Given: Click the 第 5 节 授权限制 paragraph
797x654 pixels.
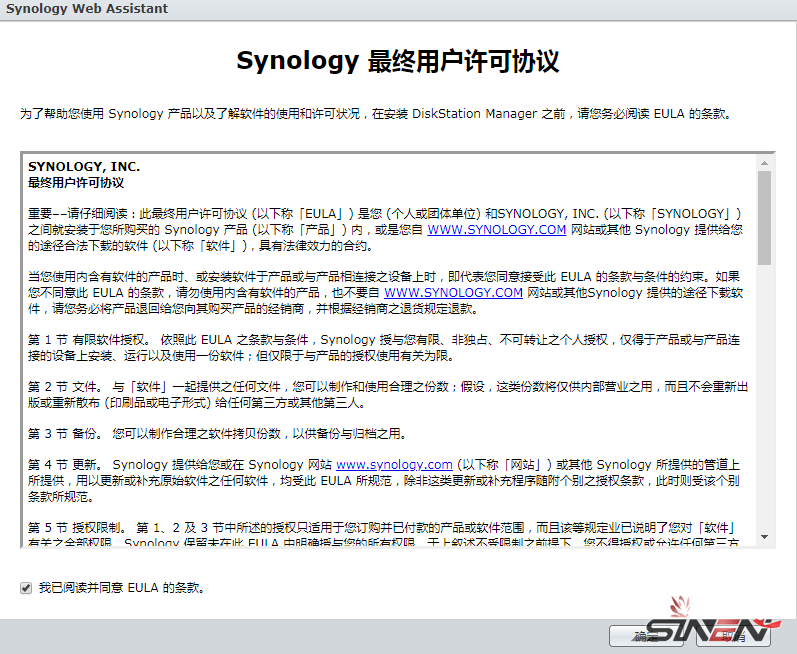Looking at the screenshot, I should coord(384,535).
